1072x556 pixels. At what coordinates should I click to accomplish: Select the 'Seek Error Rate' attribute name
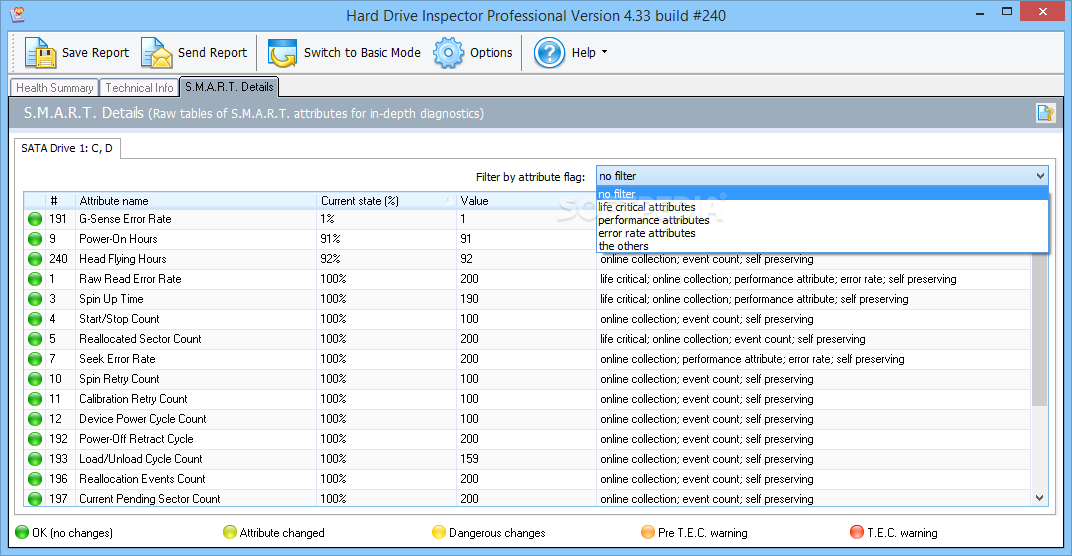117,359
